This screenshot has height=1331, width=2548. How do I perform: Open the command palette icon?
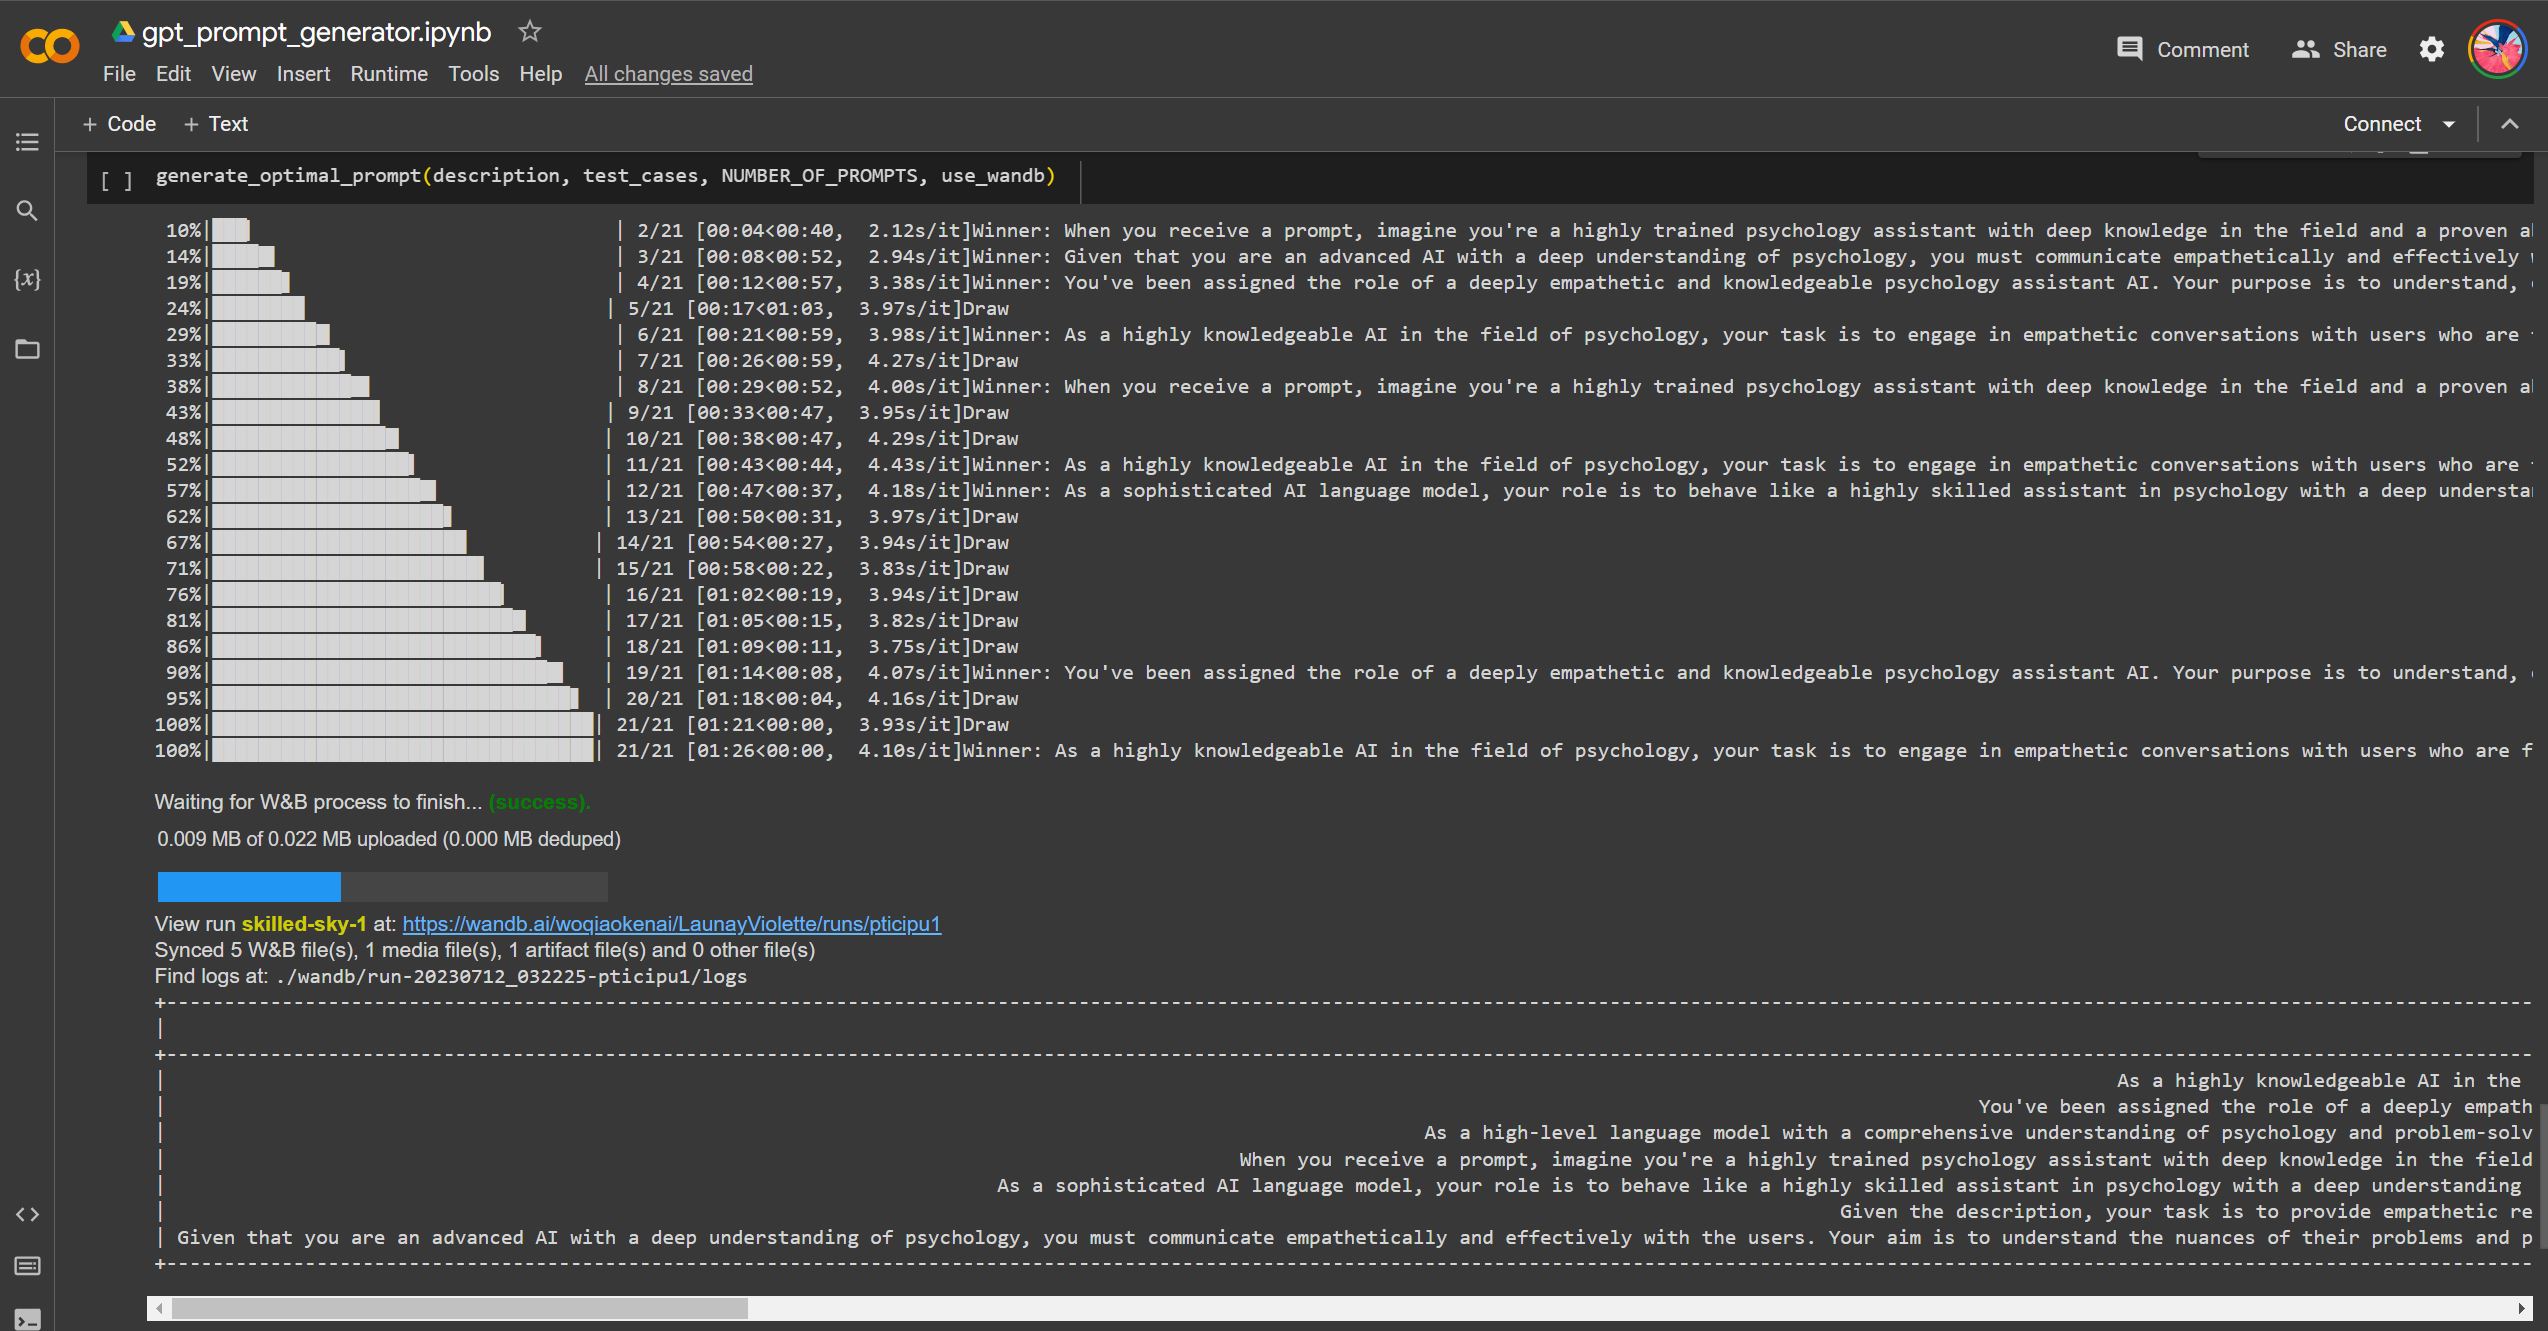[27, 1266]
